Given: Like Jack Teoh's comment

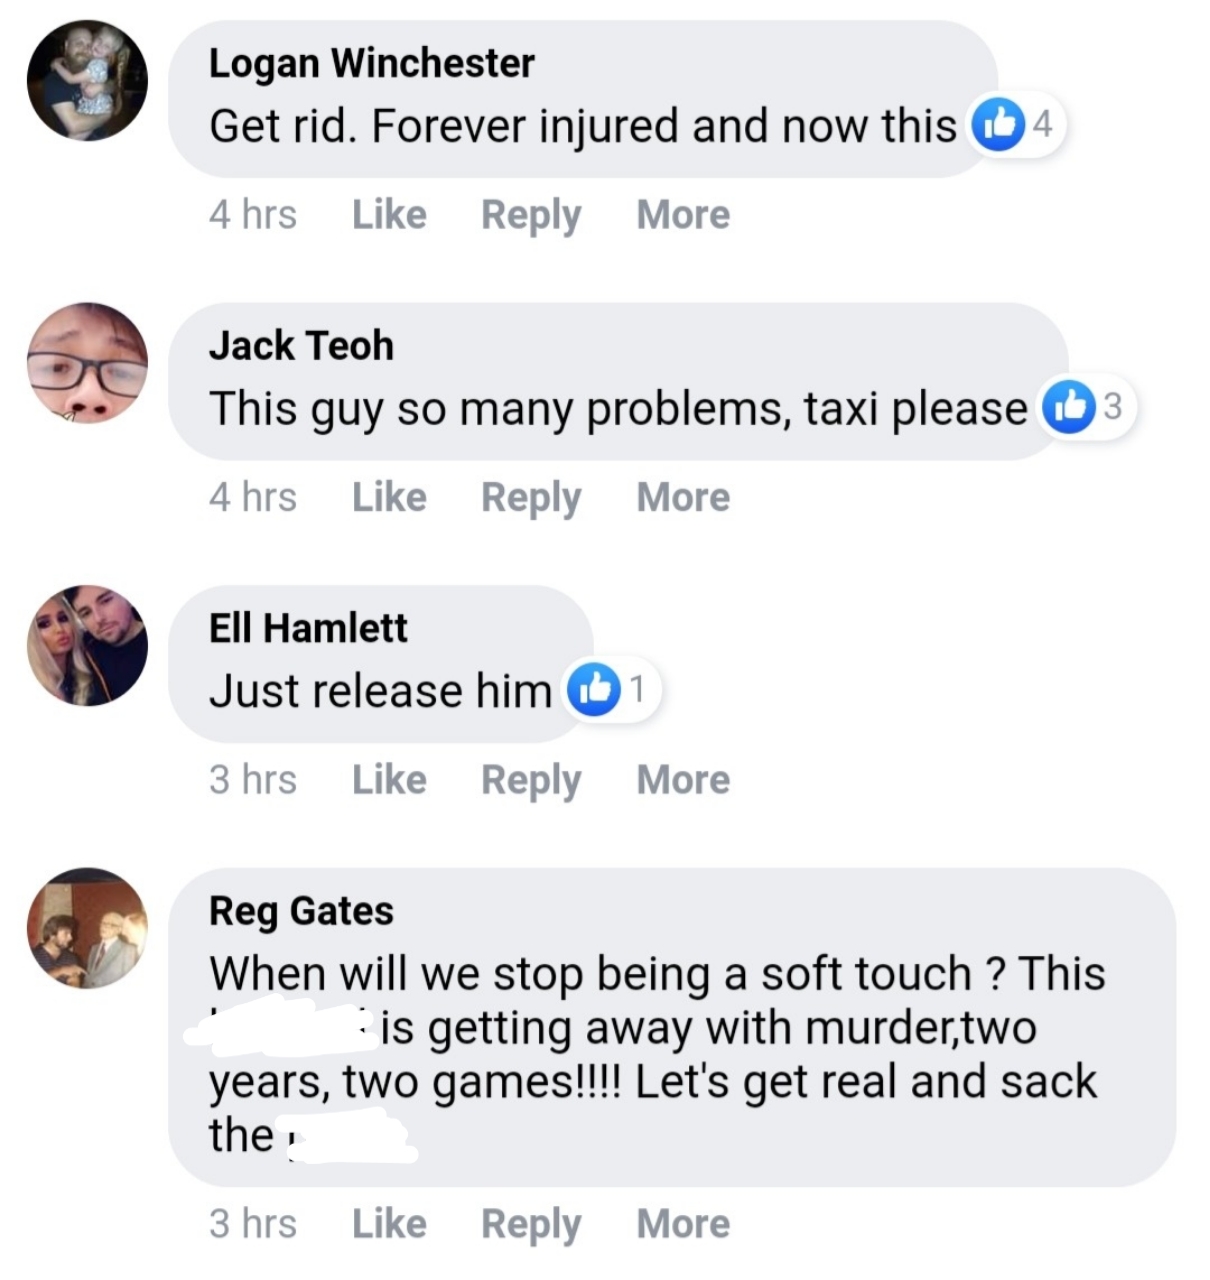Looking at the screenshot, I should click(x=389, y=497).
